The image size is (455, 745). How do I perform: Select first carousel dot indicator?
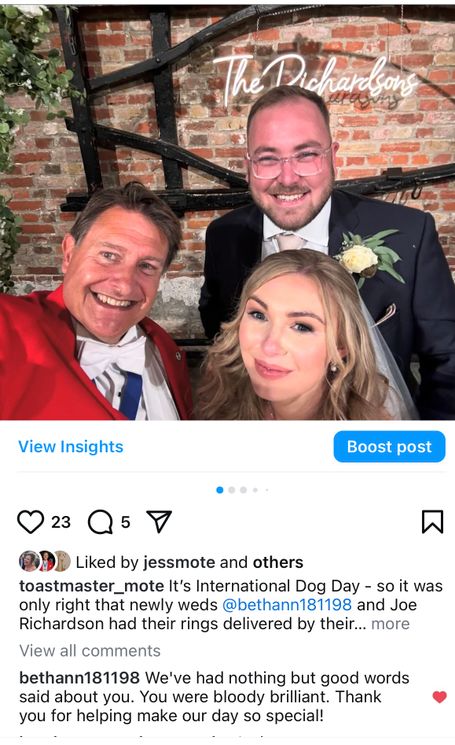point(219,490)
